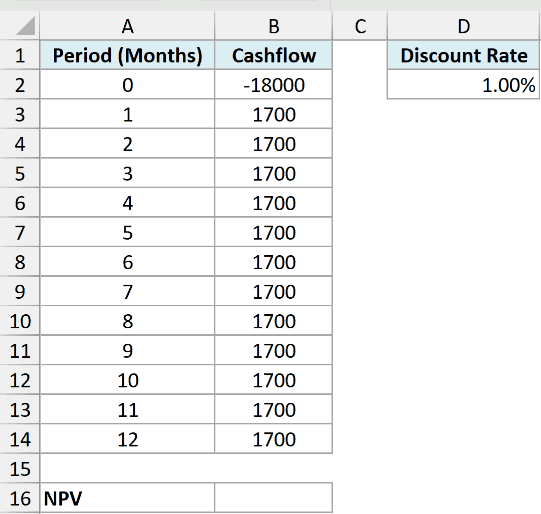Click the 1700 cashflow in row 4
This screenshot has height=514, width=541.
tap(274, 144)
